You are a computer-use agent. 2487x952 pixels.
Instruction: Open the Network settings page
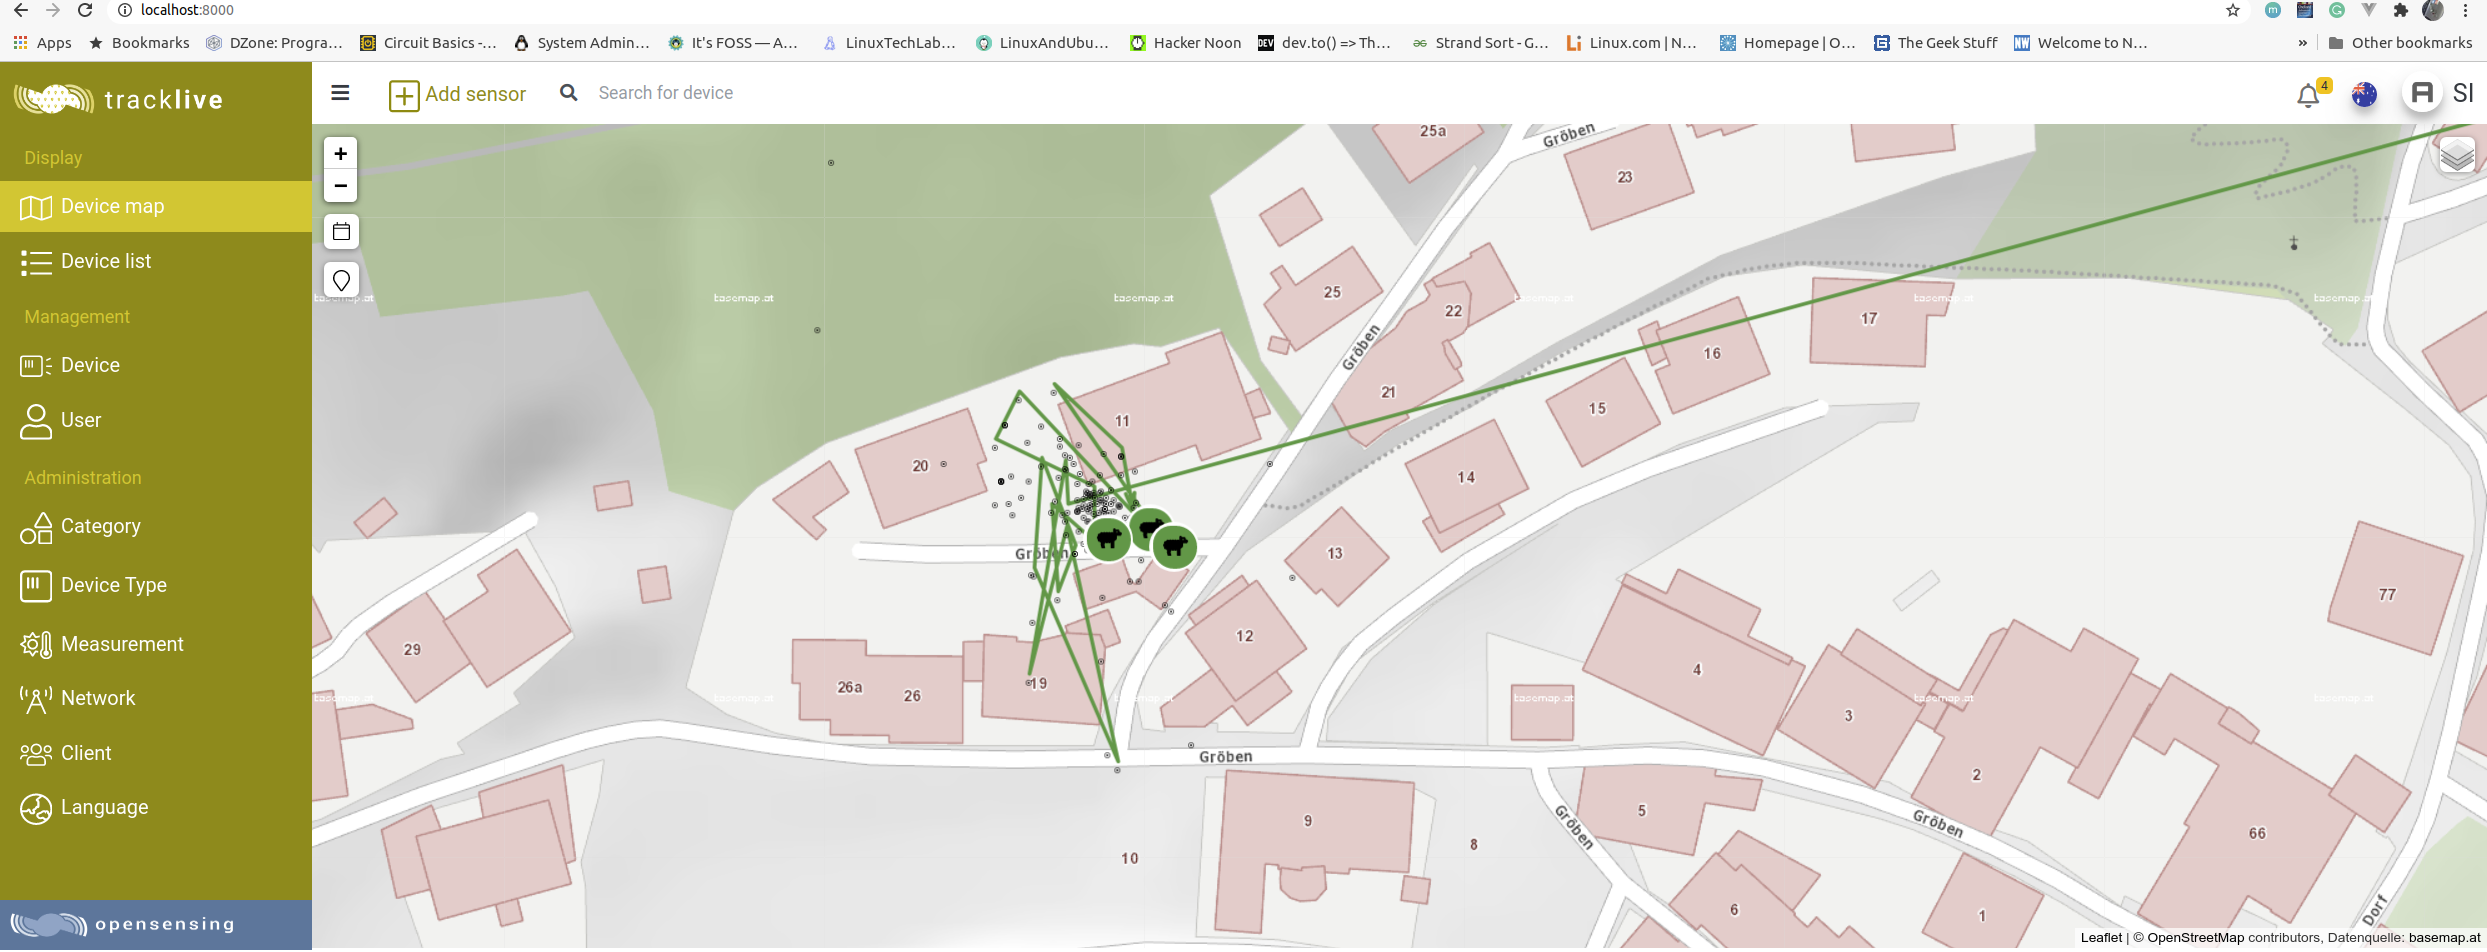pyautogui.click(x=156, y=699)
